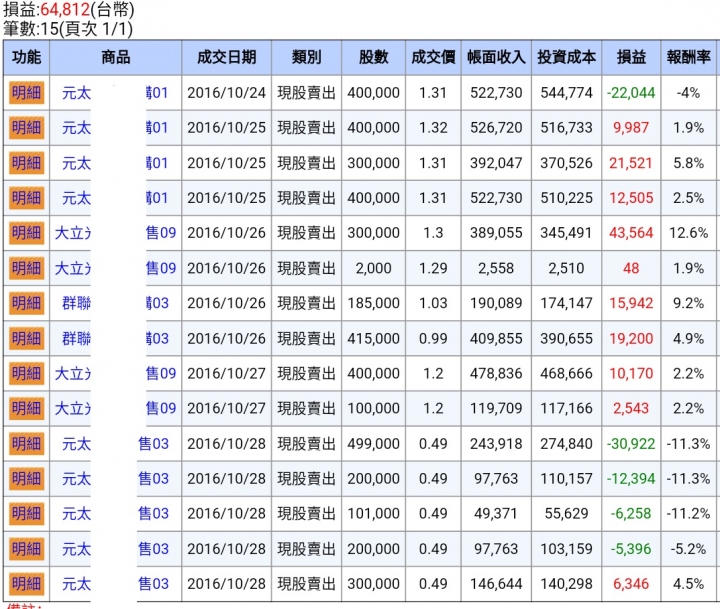Click the 損益 column header
The image size is (720, 609).
tap(631, 57)
